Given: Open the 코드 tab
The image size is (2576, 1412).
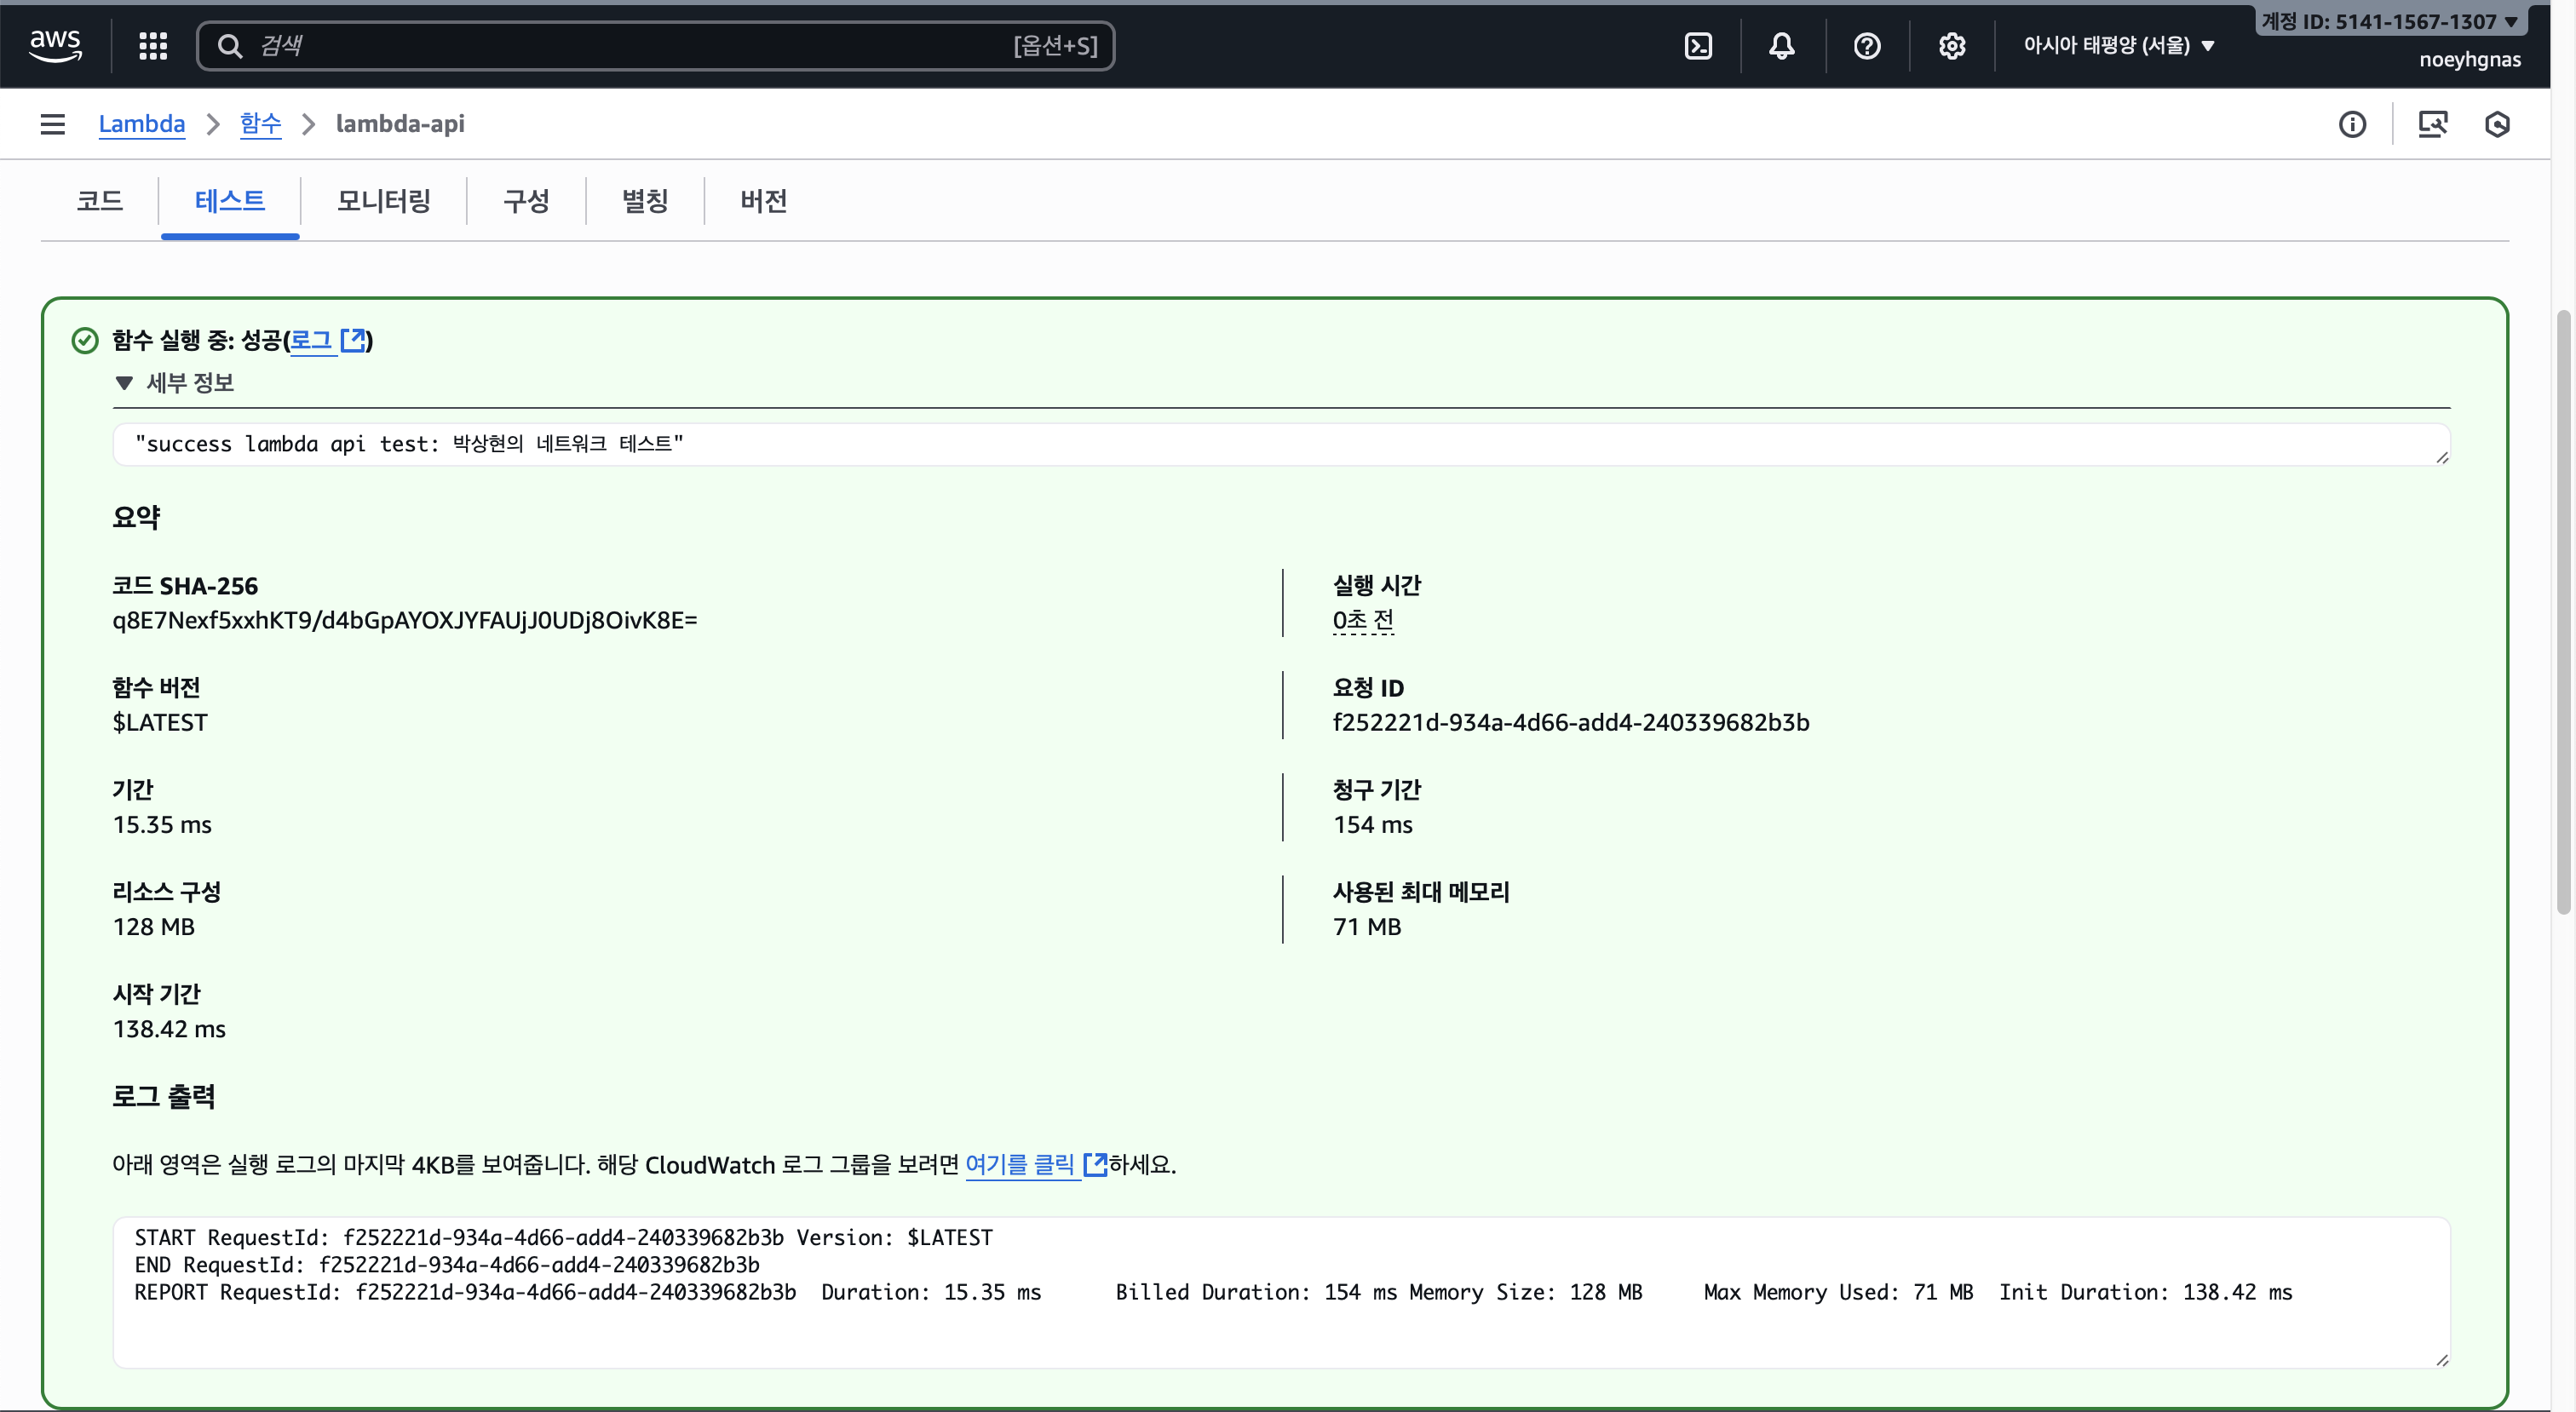Looking at the screenshot, I should [99, 201].
